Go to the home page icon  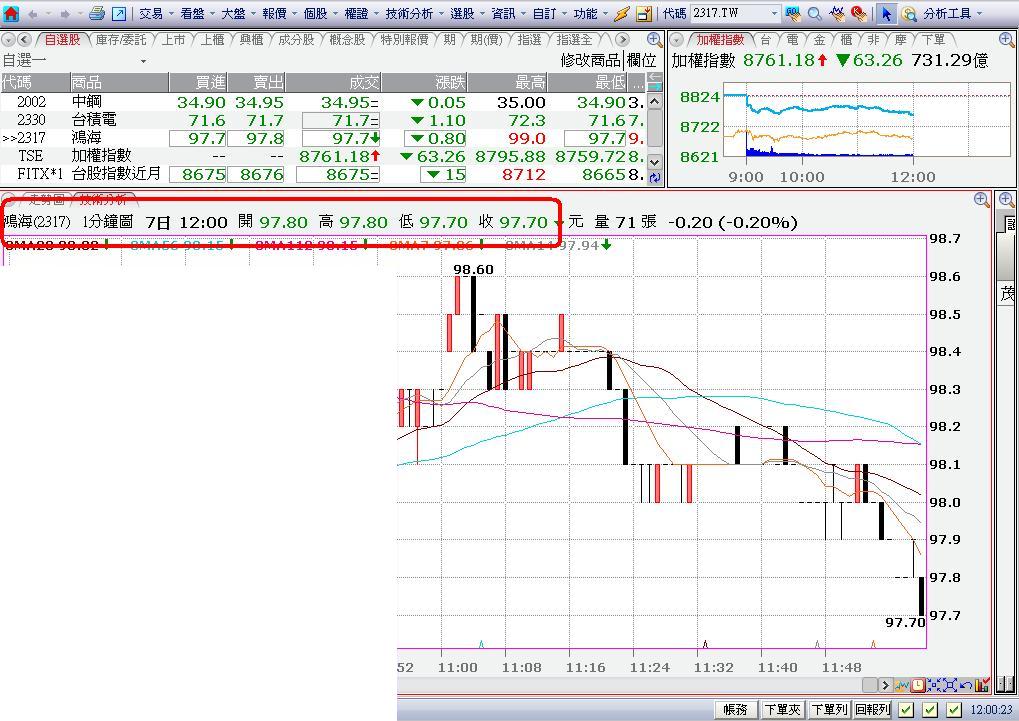tap(11, 13)
